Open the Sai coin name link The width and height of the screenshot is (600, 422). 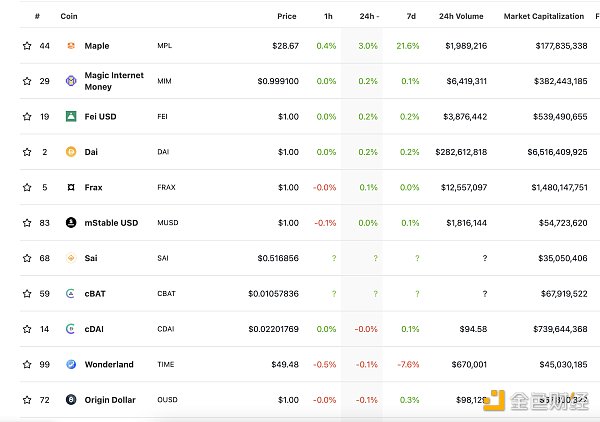[x=92, y=258]
